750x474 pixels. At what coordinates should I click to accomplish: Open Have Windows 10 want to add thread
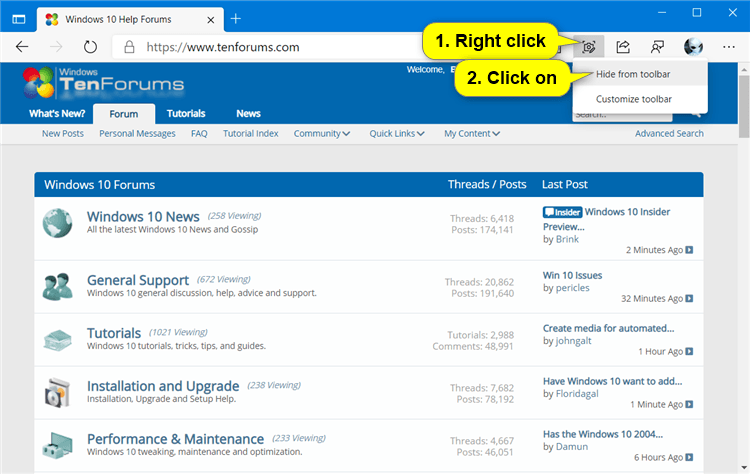[x=612, y=382]
